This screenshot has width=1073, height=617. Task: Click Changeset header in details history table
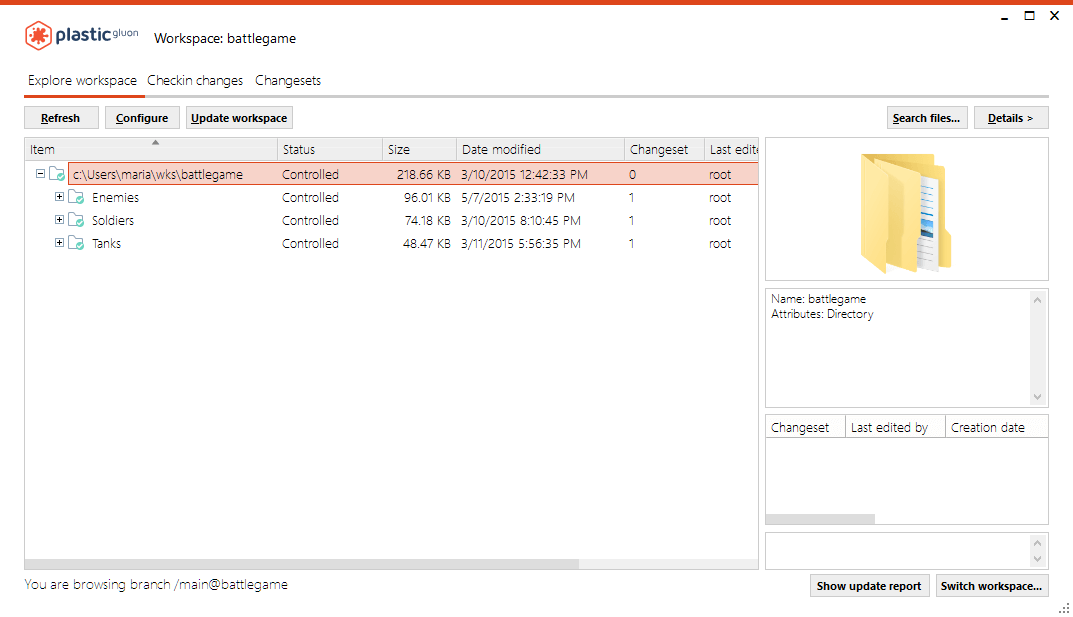[x=805, y=428]
